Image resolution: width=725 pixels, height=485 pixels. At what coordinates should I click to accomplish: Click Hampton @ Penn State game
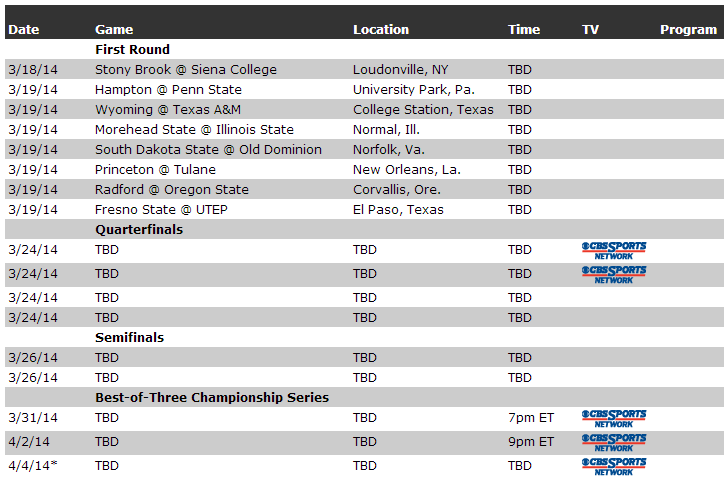tap(168, 90)
